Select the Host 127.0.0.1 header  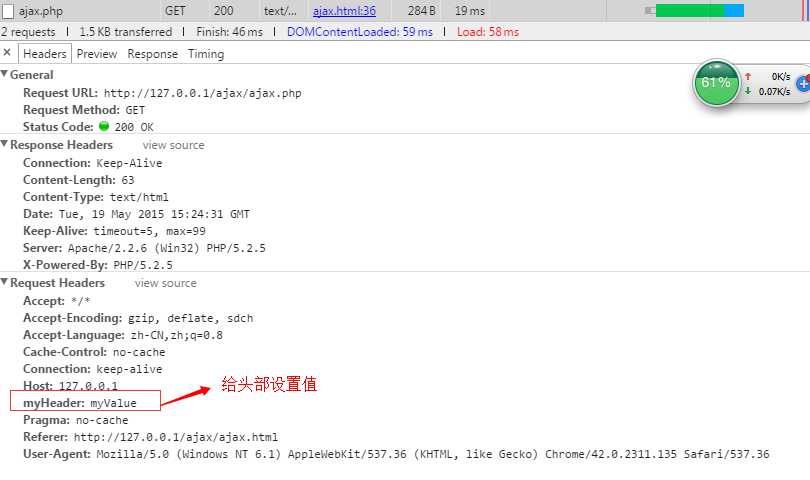[x=70, y=386]
